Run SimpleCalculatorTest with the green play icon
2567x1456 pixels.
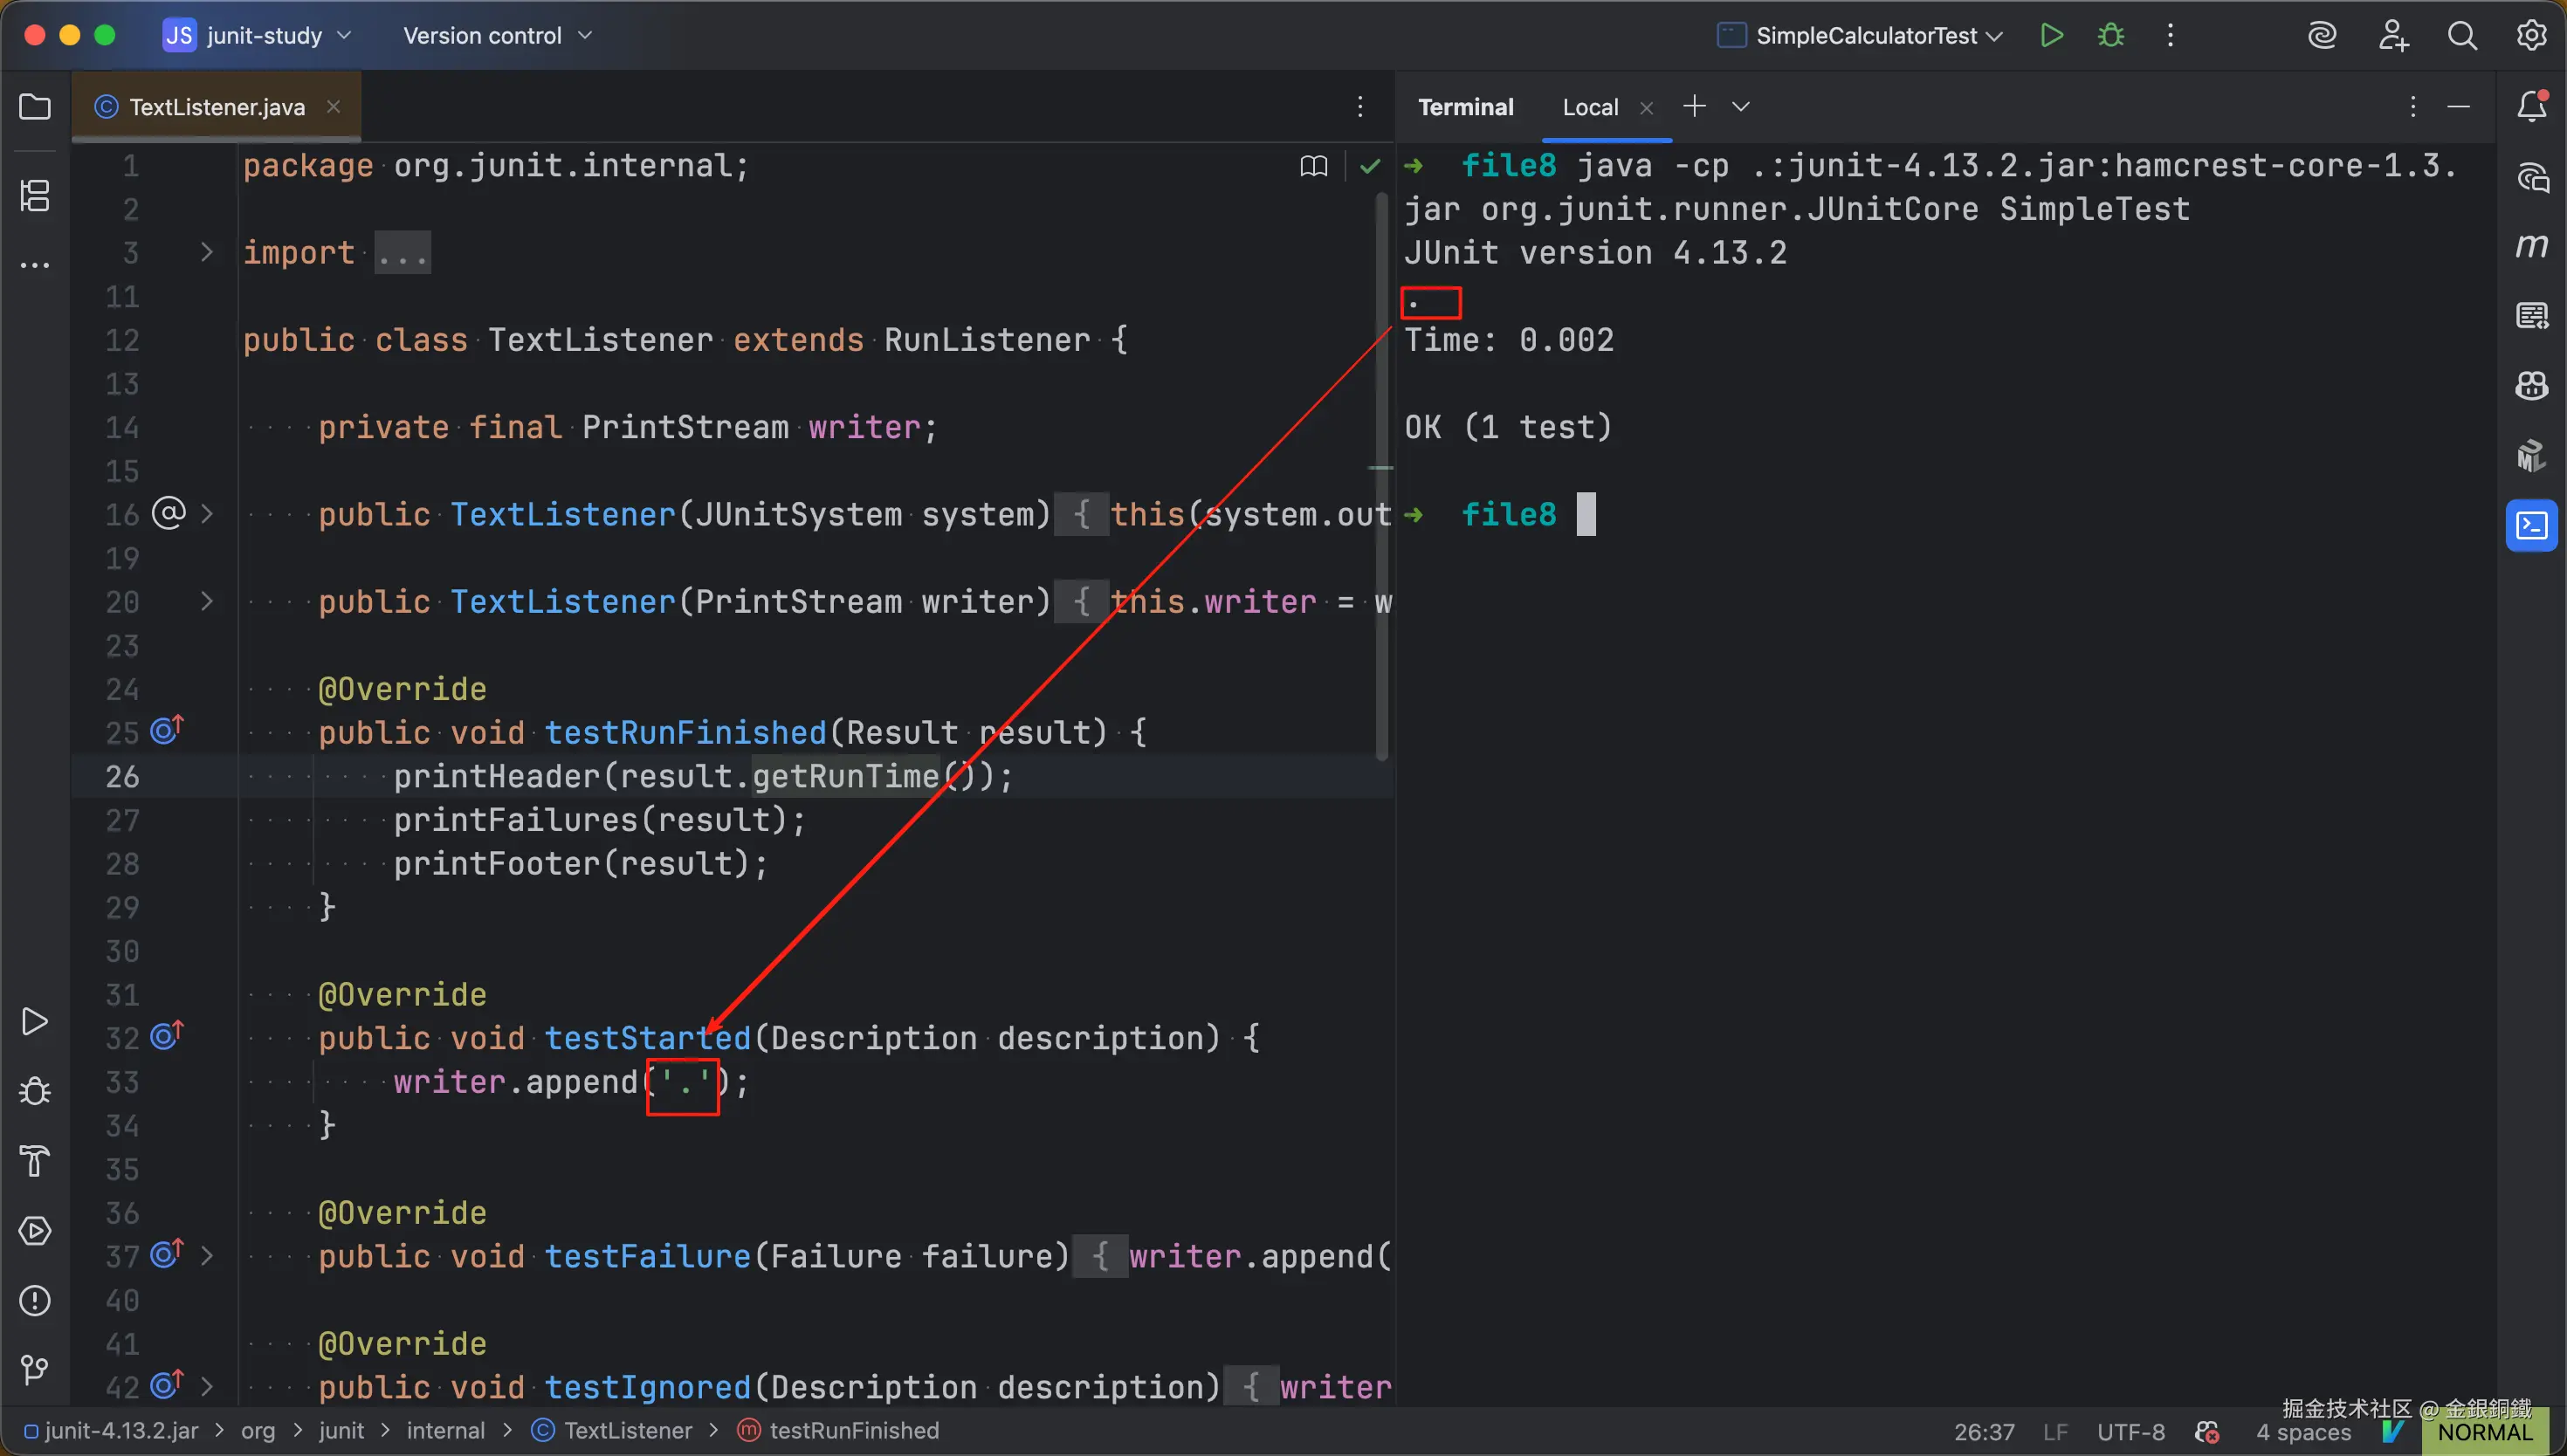pos(2051,36)
